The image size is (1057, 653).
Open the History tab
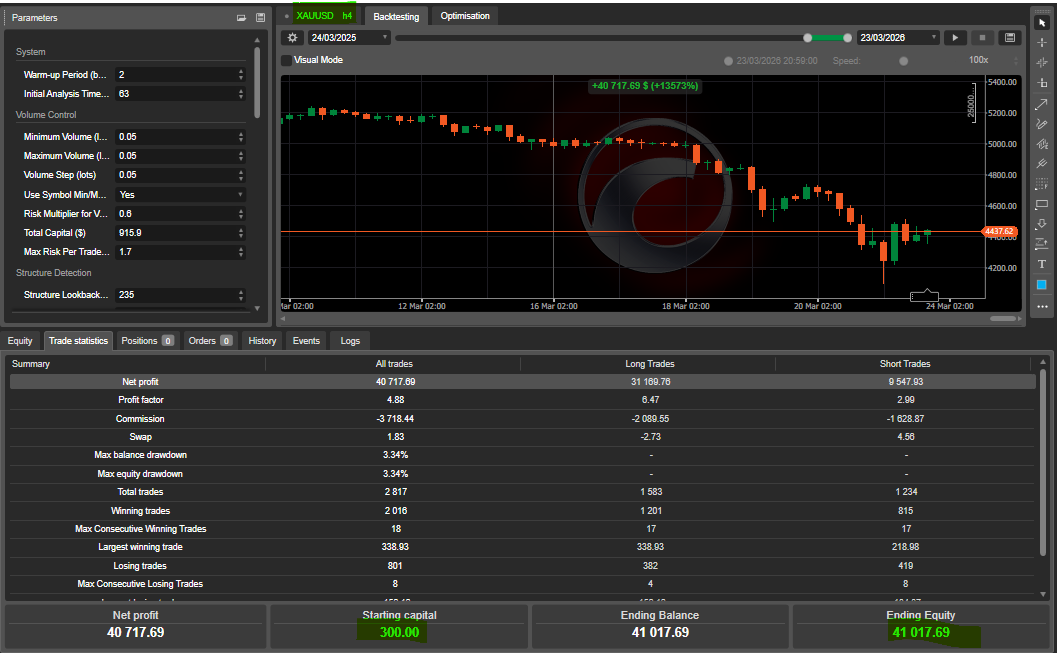[x=261, y=340]
